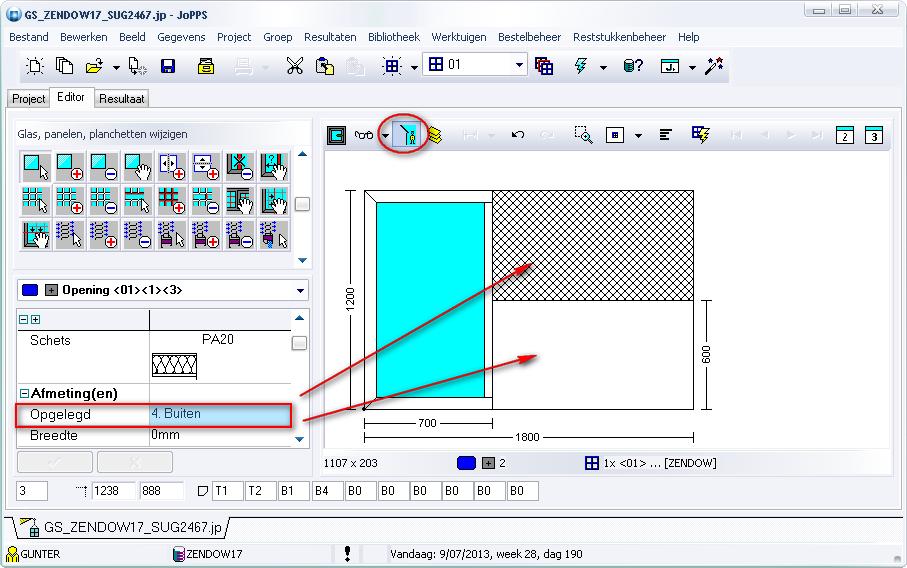
Task: Select the glass pane pointer tool
Action: point(36,167)
